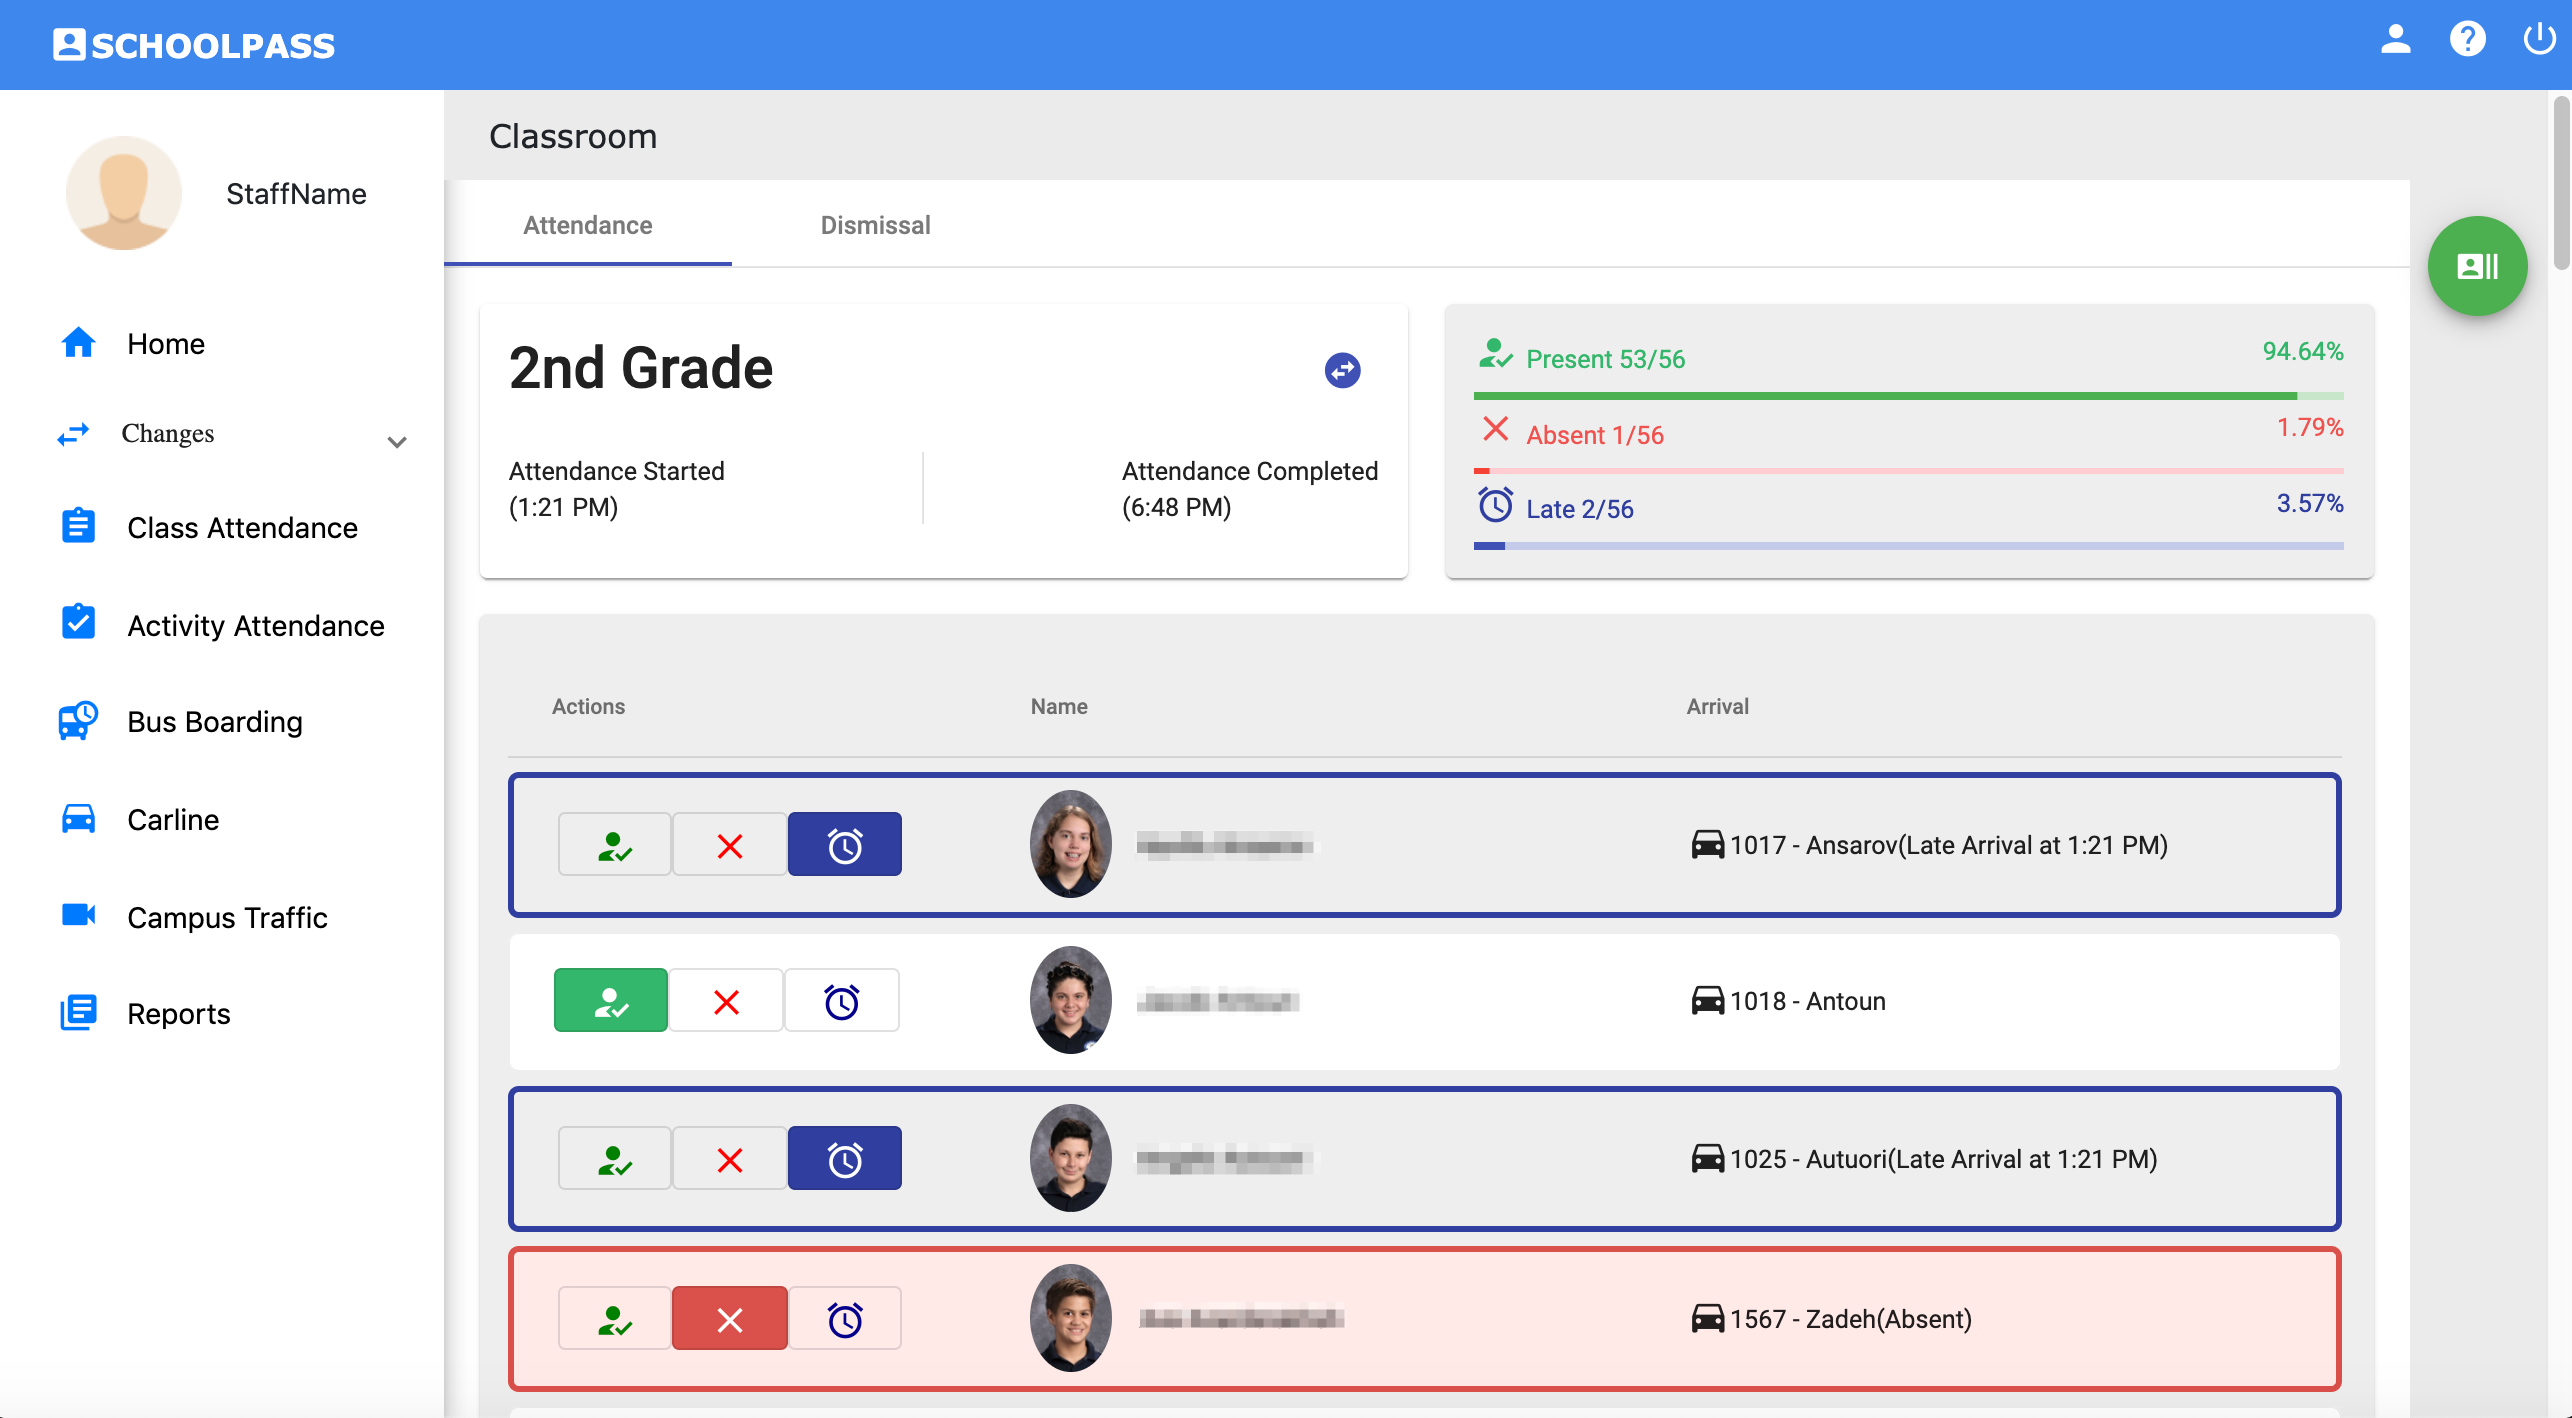The image size is (2572, 1418).
Task: Mark 1018 - Antoun student as late
Action: point(841,1001)
